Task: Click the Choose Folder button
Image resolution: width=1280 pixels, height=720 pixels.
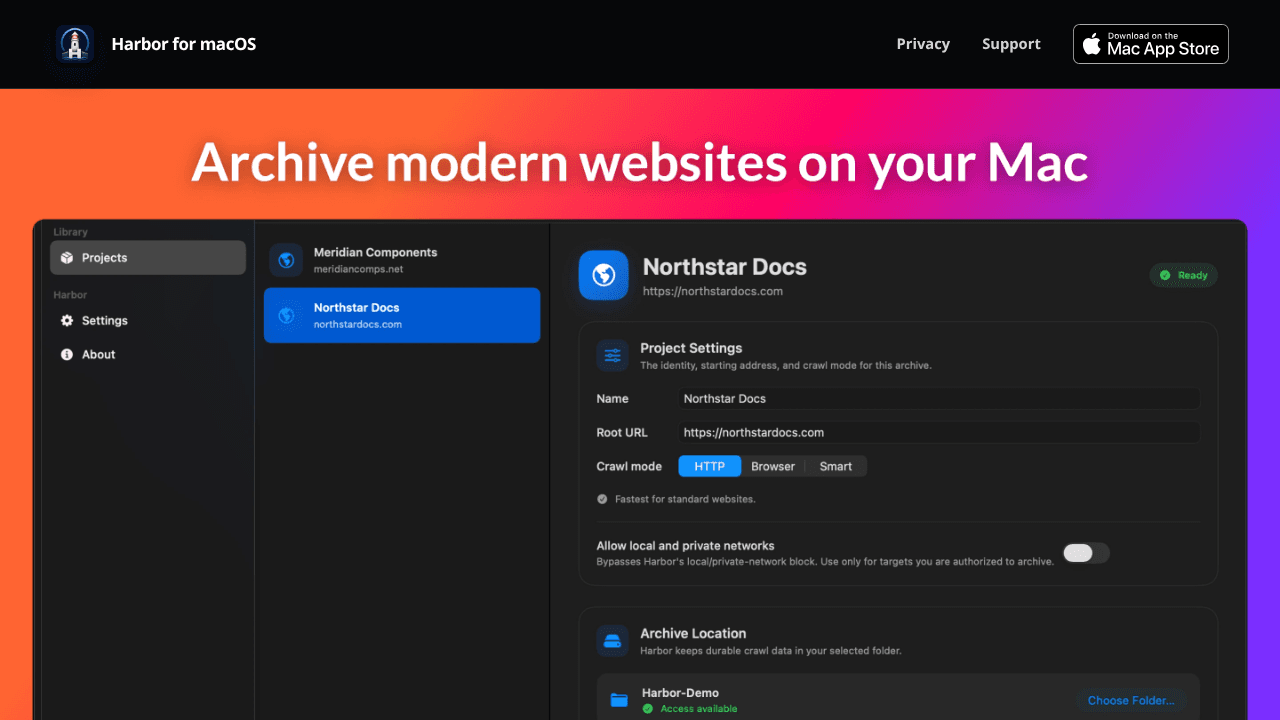Action: tap(1131, 700)
